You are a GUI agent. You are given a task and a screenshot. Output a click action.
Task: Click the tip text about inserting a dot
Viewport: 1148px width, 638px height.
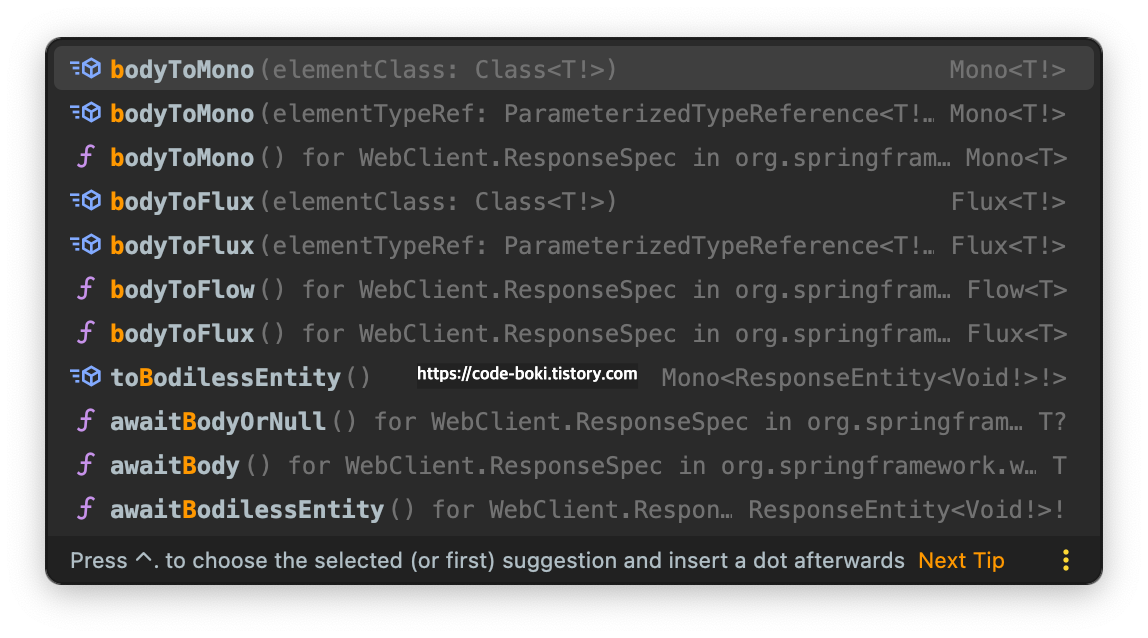(487, 560)
